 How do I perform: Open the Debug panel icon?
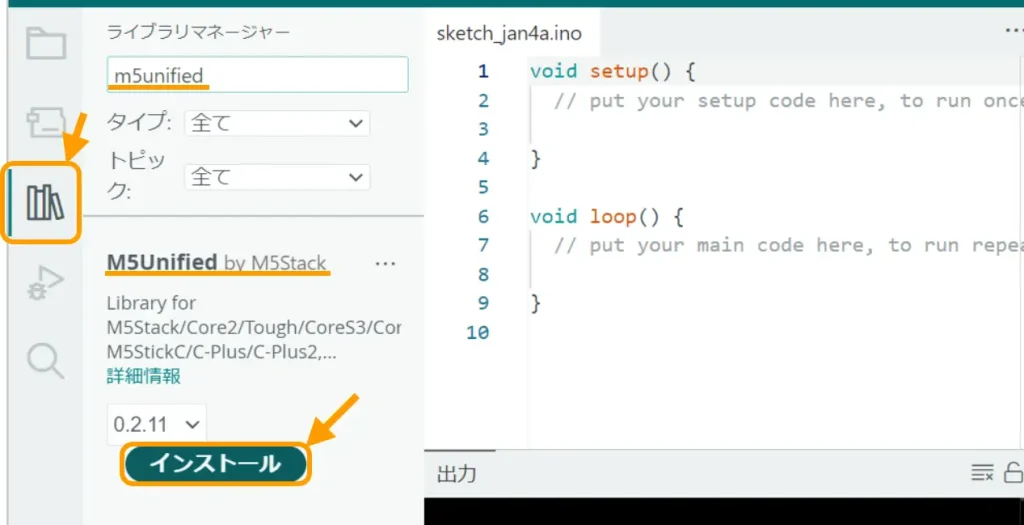(x=45, y=283)
